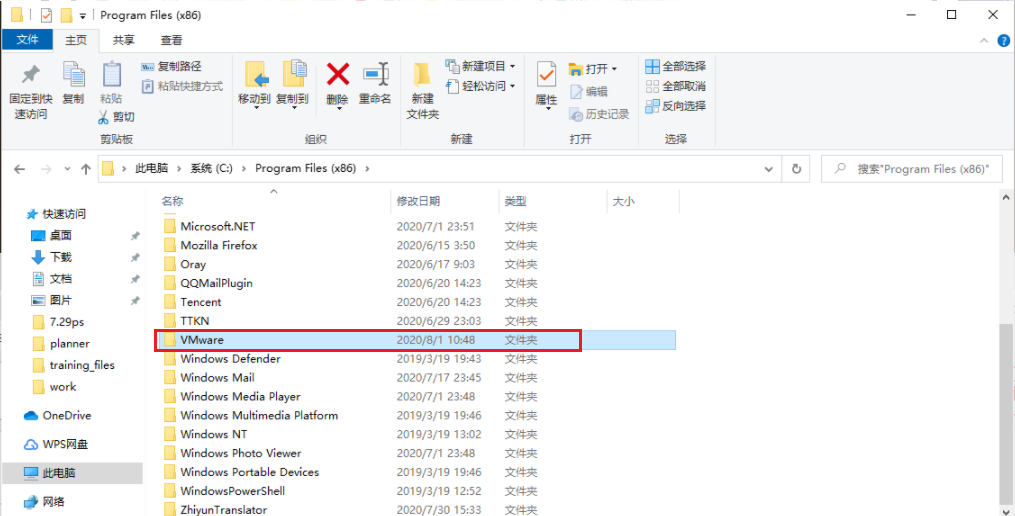The height and width of the screenshot is (516, 1015).
Task: Click the file list vertical scrollbar
Action: (1007, 414)
